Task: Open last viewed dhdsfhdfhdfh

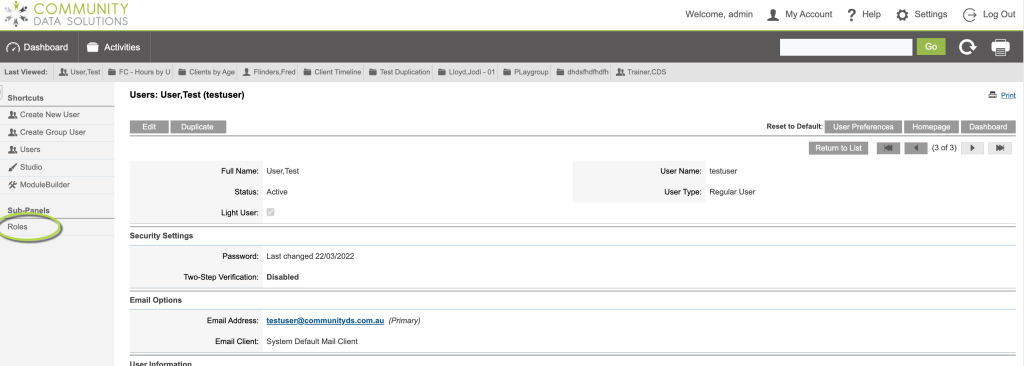Action: pyautogui.click(x=583, y=72)
